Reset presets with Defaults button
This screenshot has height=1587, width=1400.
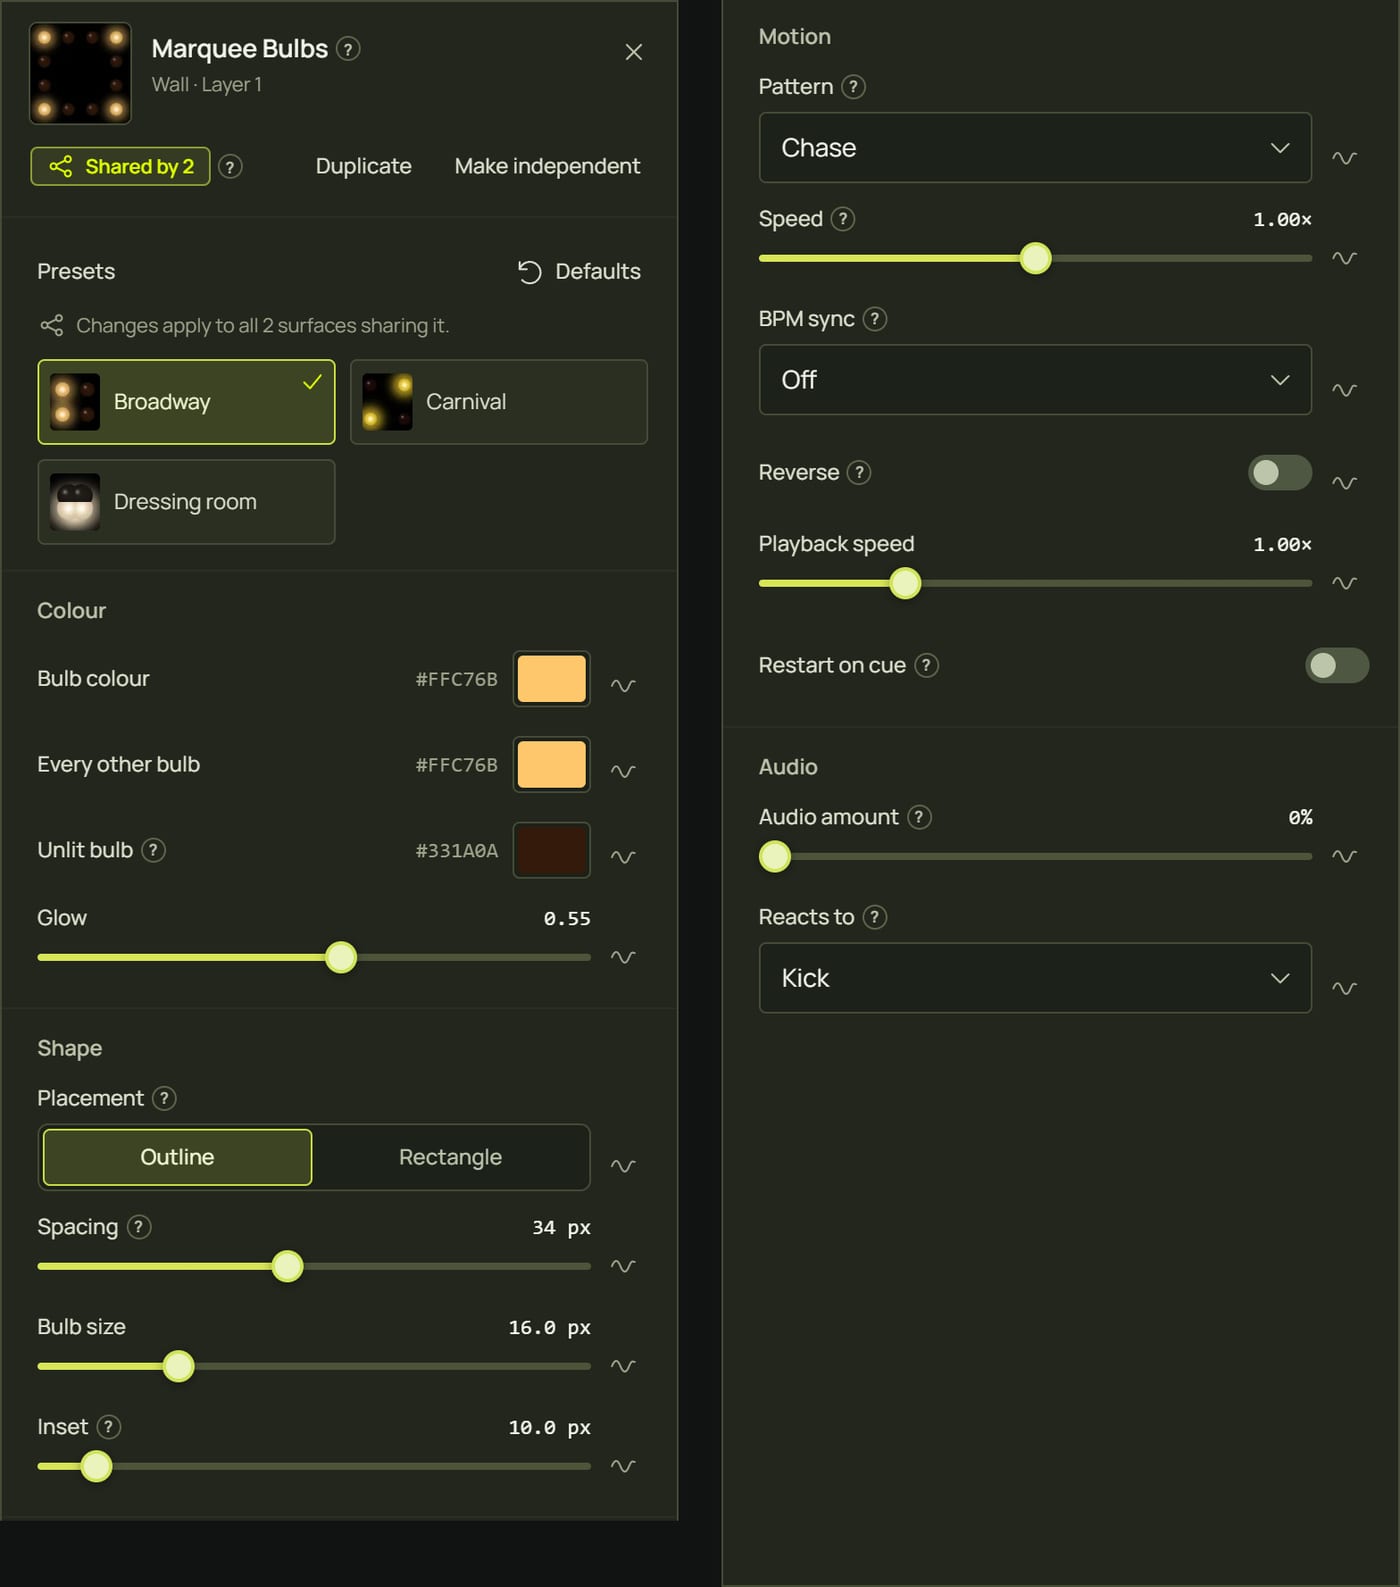[x=579, y=272]
